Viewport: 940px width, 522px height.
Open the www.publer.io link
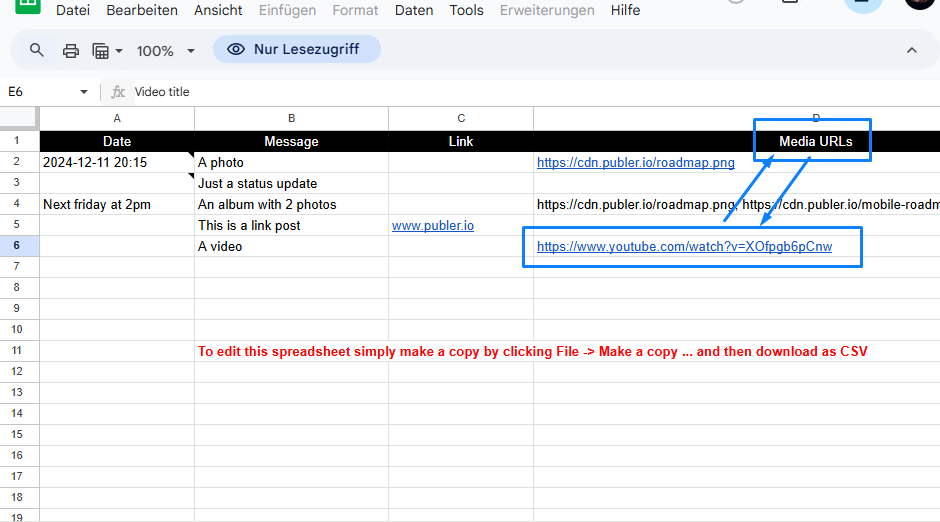coord(433,225)
